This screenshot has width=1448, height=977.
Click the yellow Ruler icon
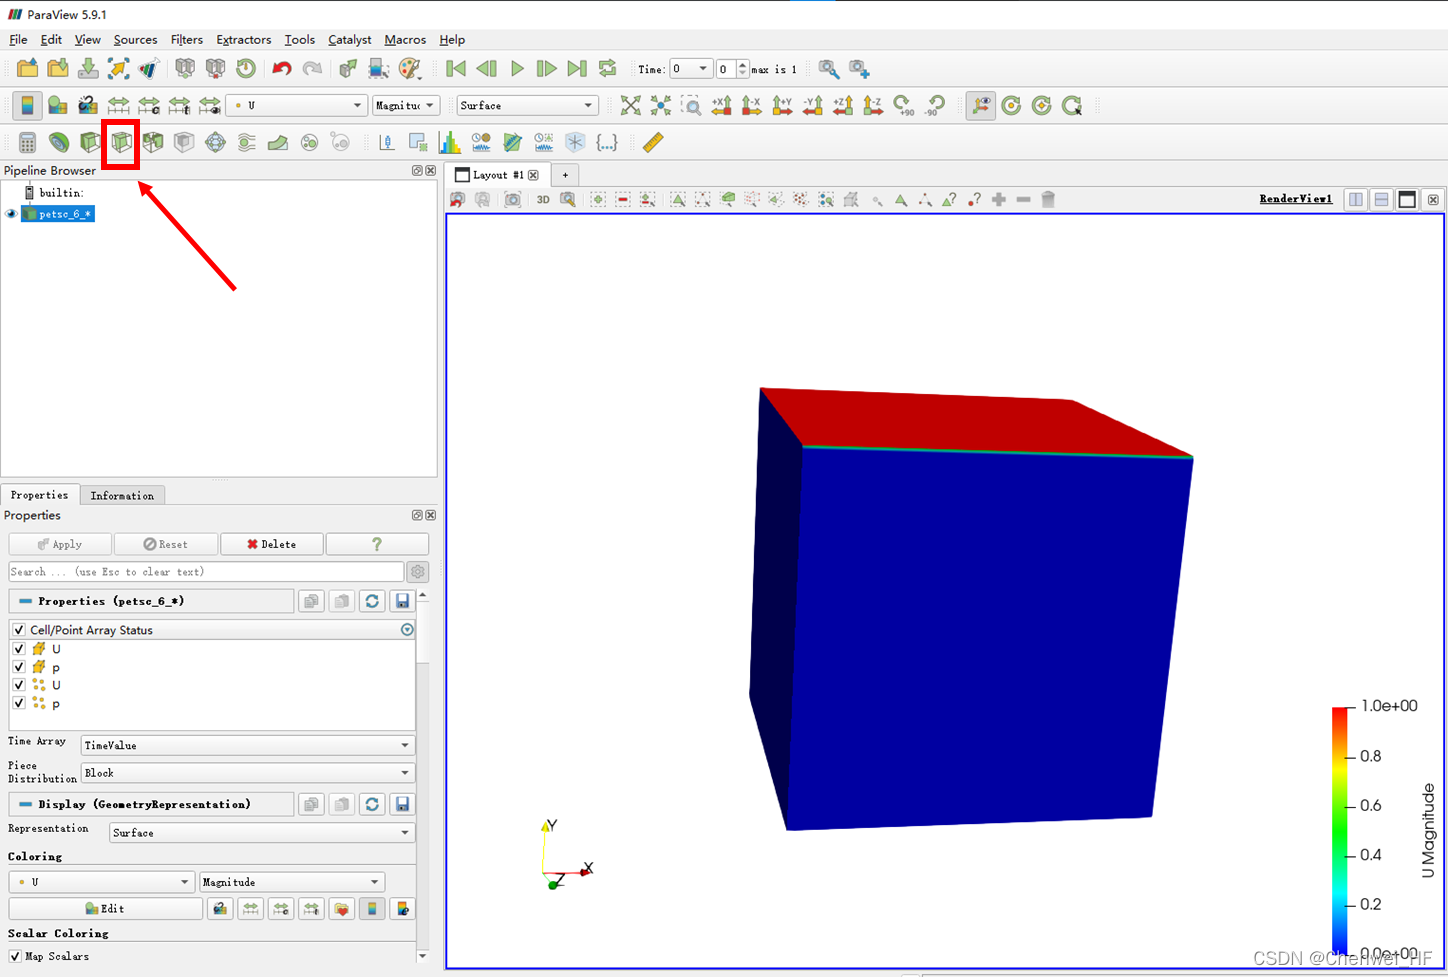tap(653, 142)
